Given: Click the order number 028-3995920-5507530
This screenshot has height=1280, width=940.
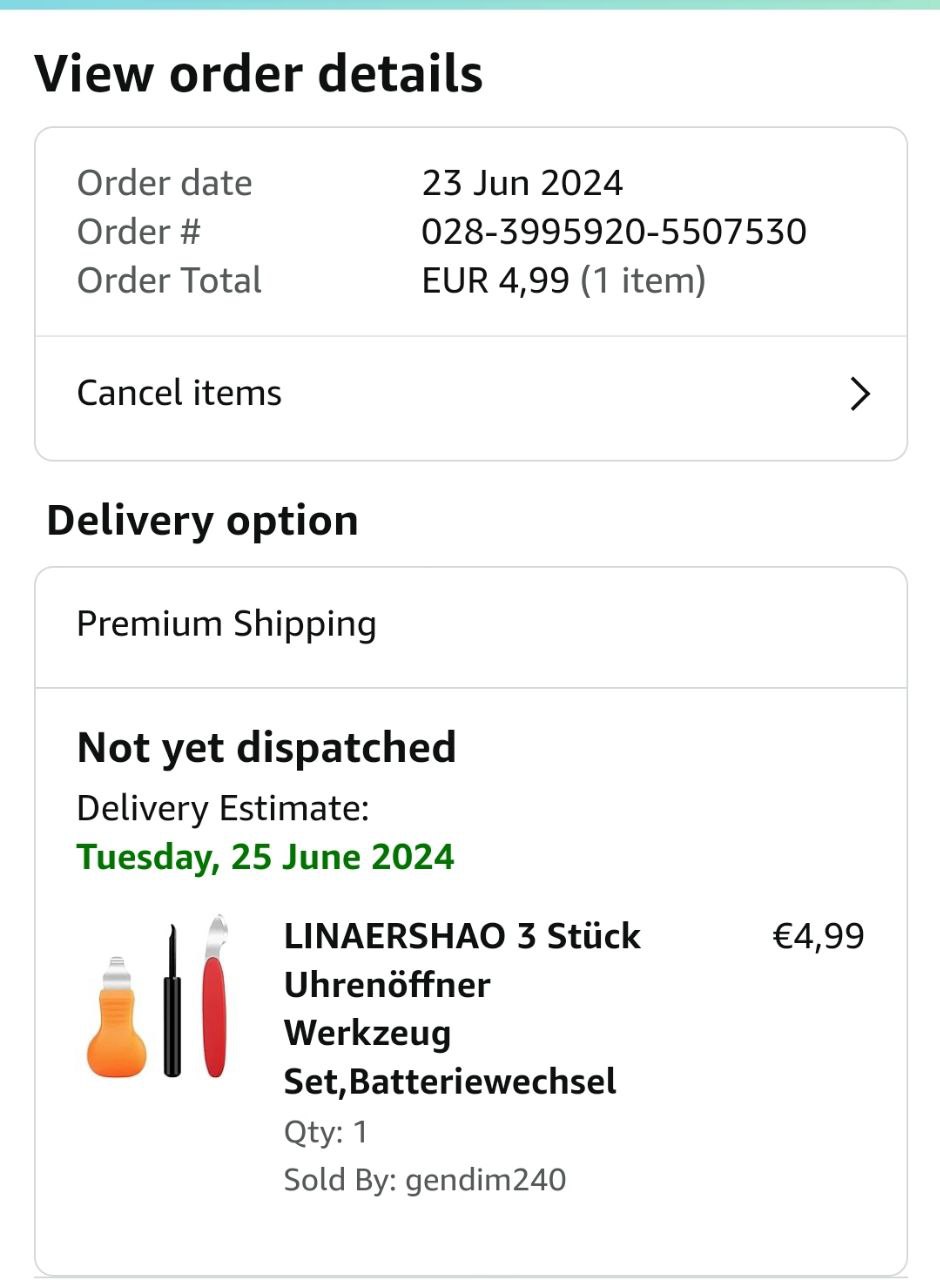Looking at the screenshot, I should [x=613, y=232].
